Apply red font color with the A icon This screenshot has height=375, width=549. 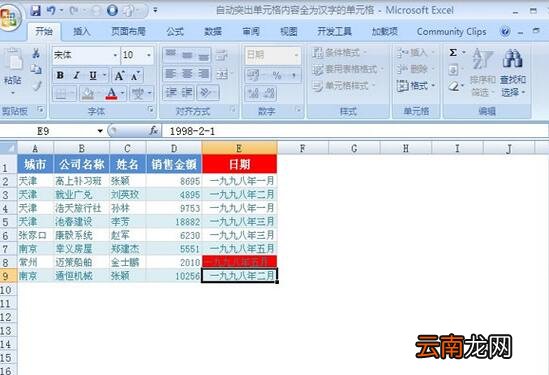111,94
